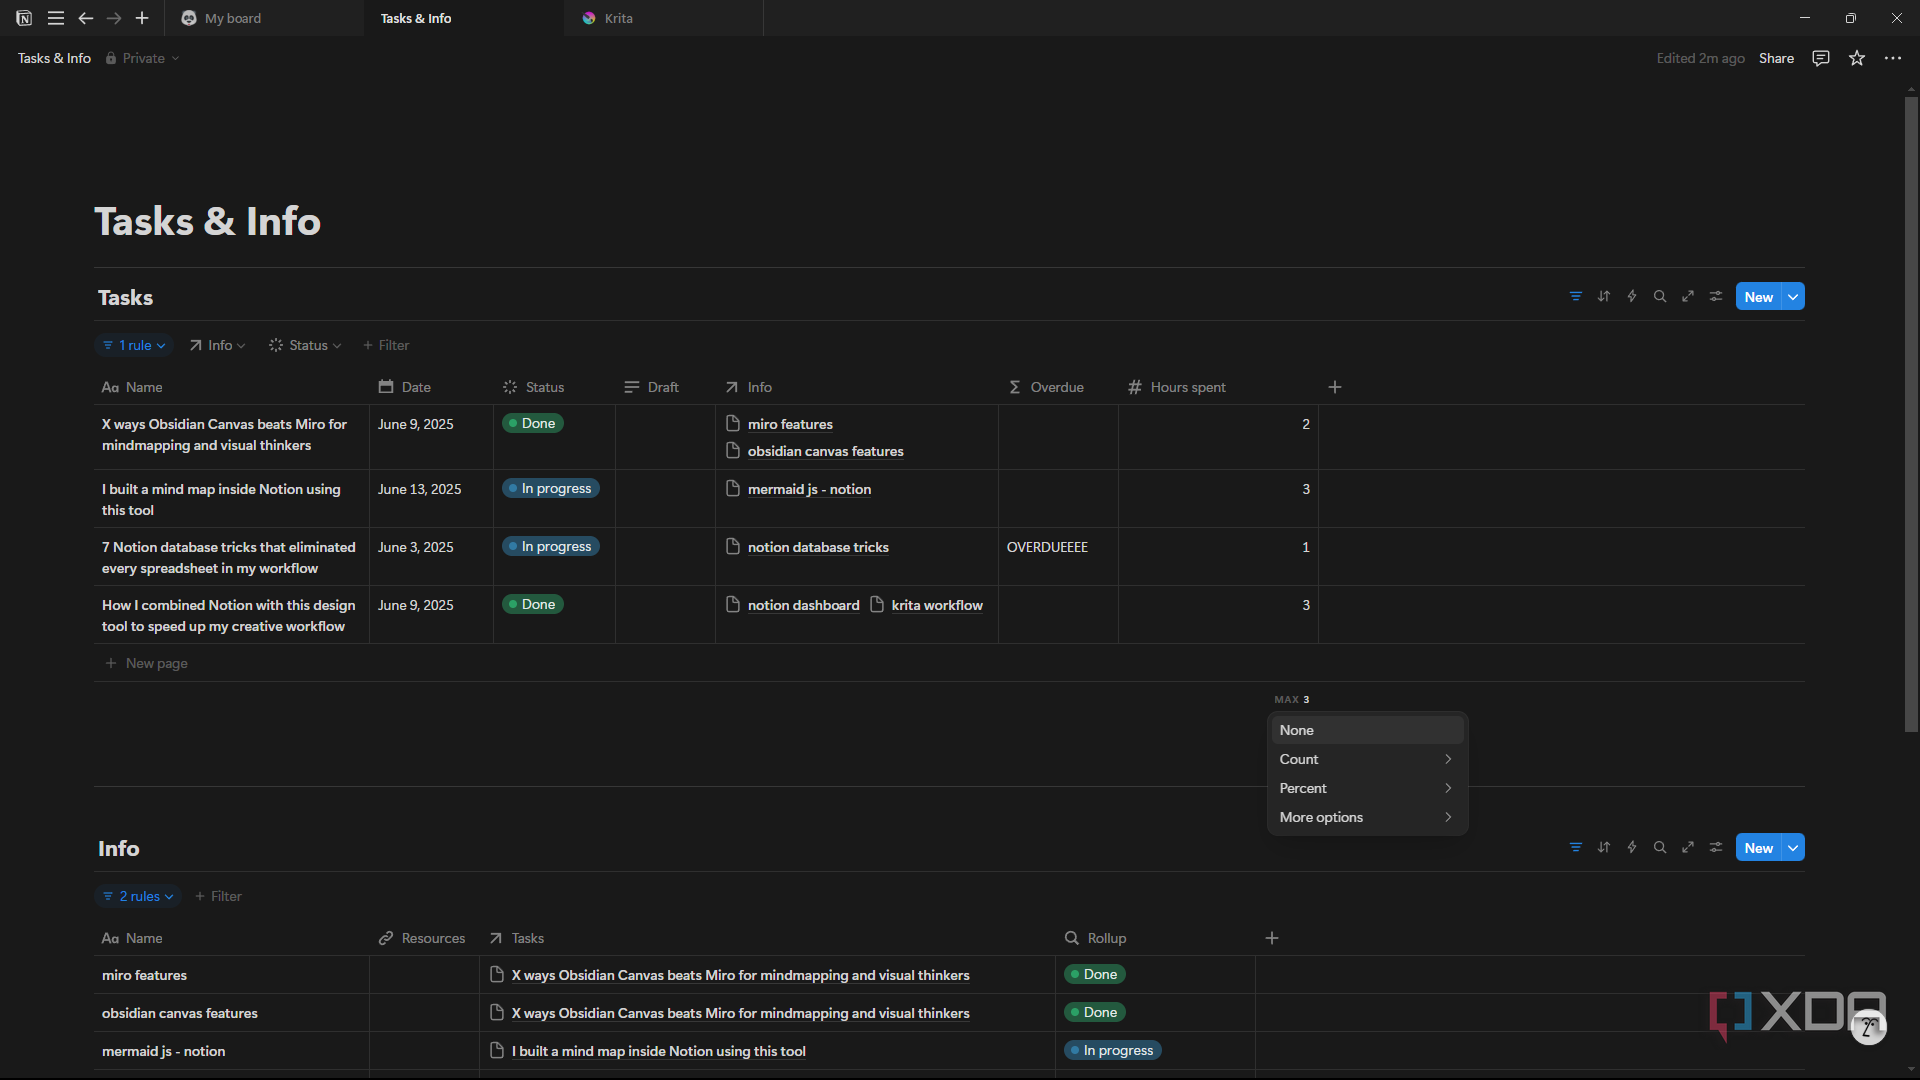Image resolution: width=1920 pixels, height=1080 pixels.
Task: Open dropdown arrow next to Info New button
Action: 1794,848
